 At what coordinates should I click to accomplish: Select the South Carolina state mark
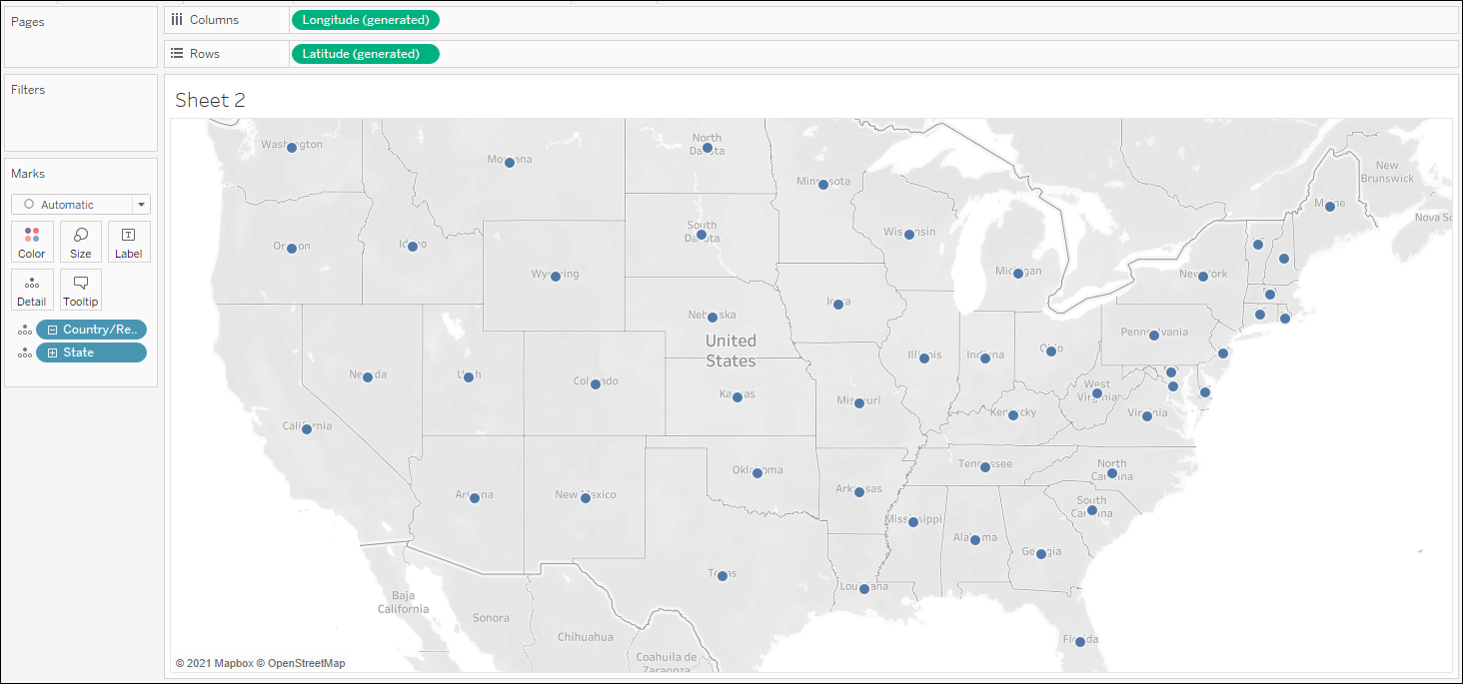pyautogui.click(x=1092, y=510)
